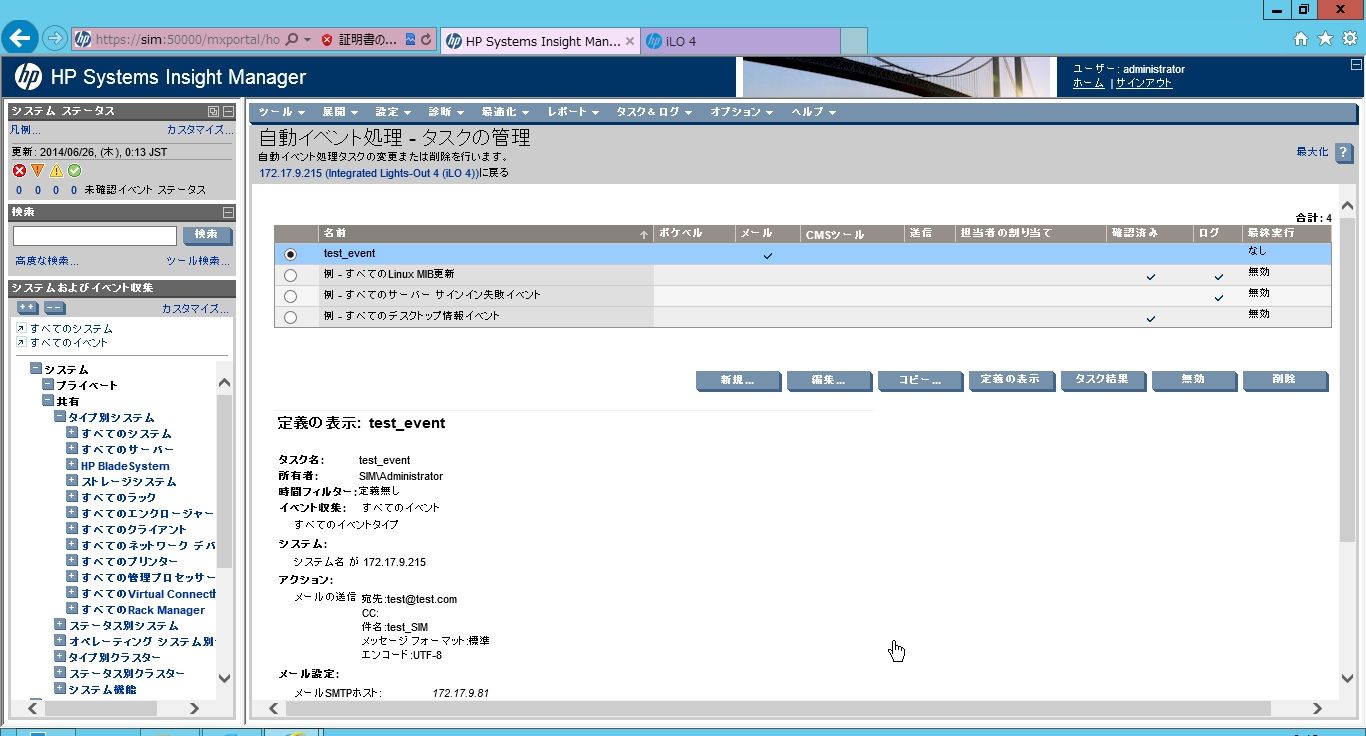1366x736 pixels.
Task: Click the compatibility view icon in address bar
Action: (x=410, y=40)
